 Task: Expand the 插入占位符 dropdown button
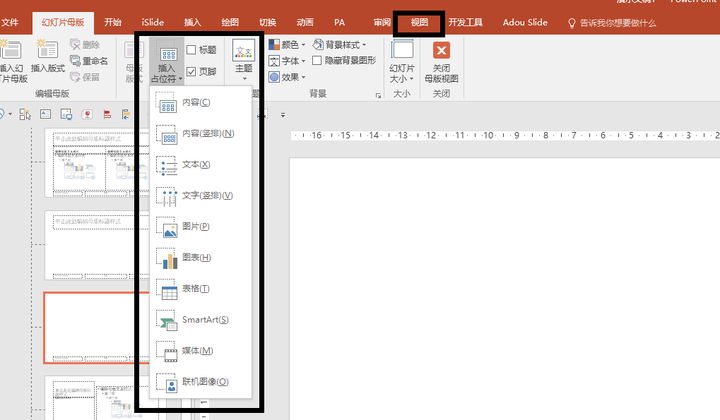coord(167,62)
